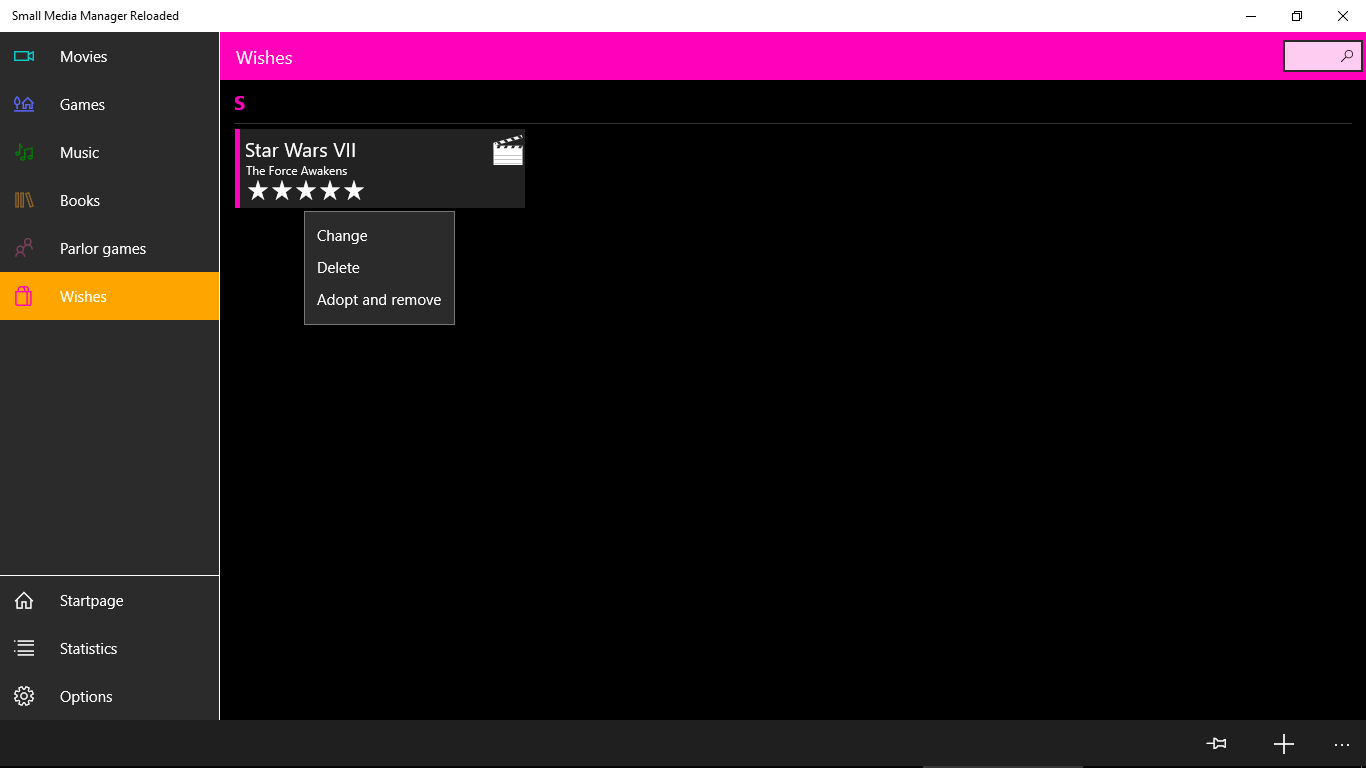Image resolution: width=1366 pixels, height=768 pixels.
Task: Click the Startpage home icon
Action: (x=24, y=600)
